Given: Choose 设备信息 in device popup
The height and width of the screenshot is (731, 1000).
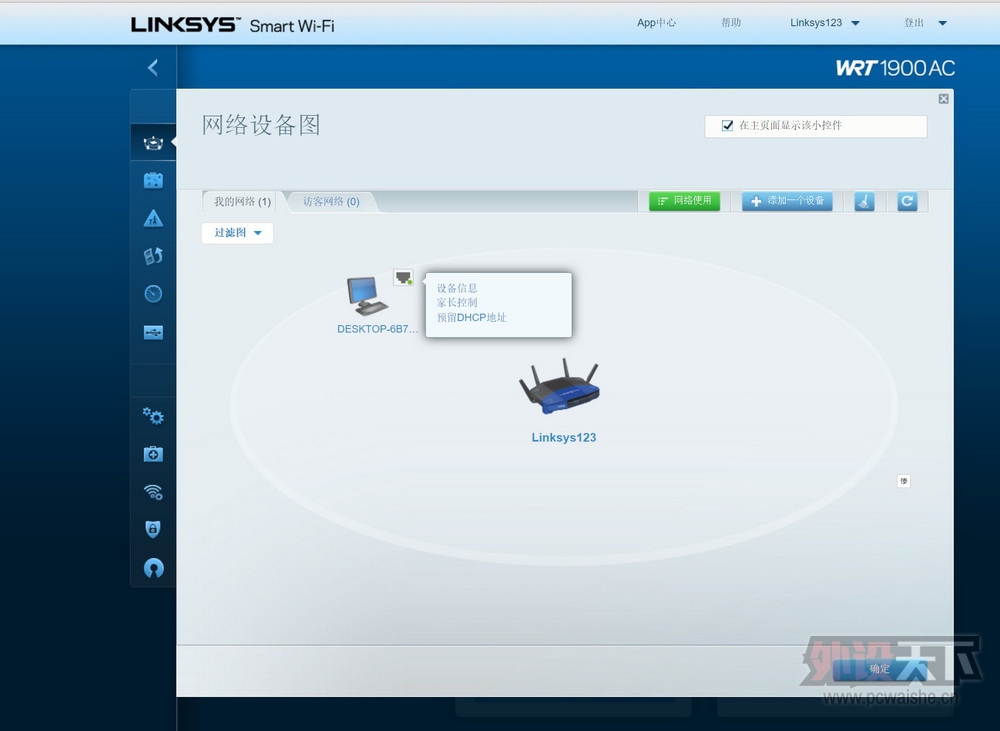Looking at the screenshot, I should (x=457, y=288).
